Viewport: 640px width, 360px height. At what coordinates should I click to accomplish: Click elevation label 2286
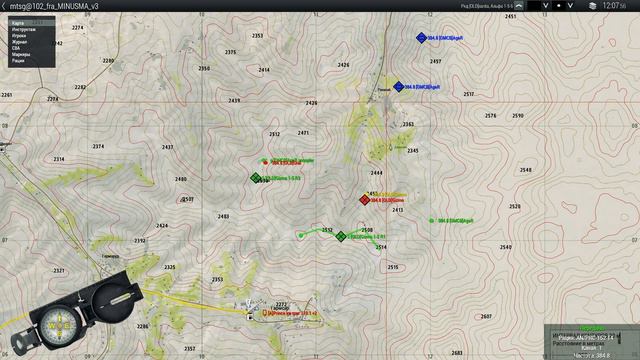coord(142,327)
